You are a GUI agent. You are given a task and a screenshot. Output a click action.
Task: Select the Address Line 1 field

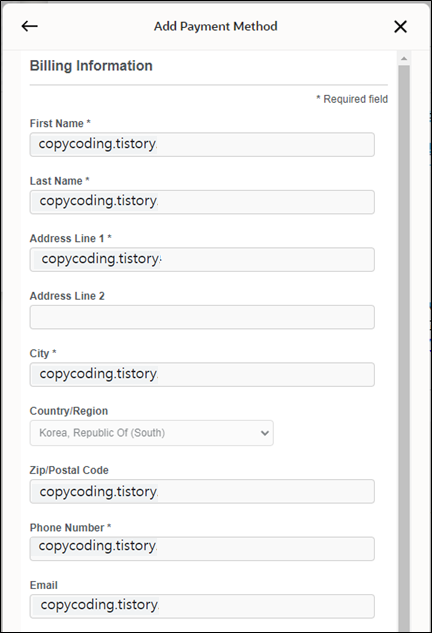pos(202,260)
